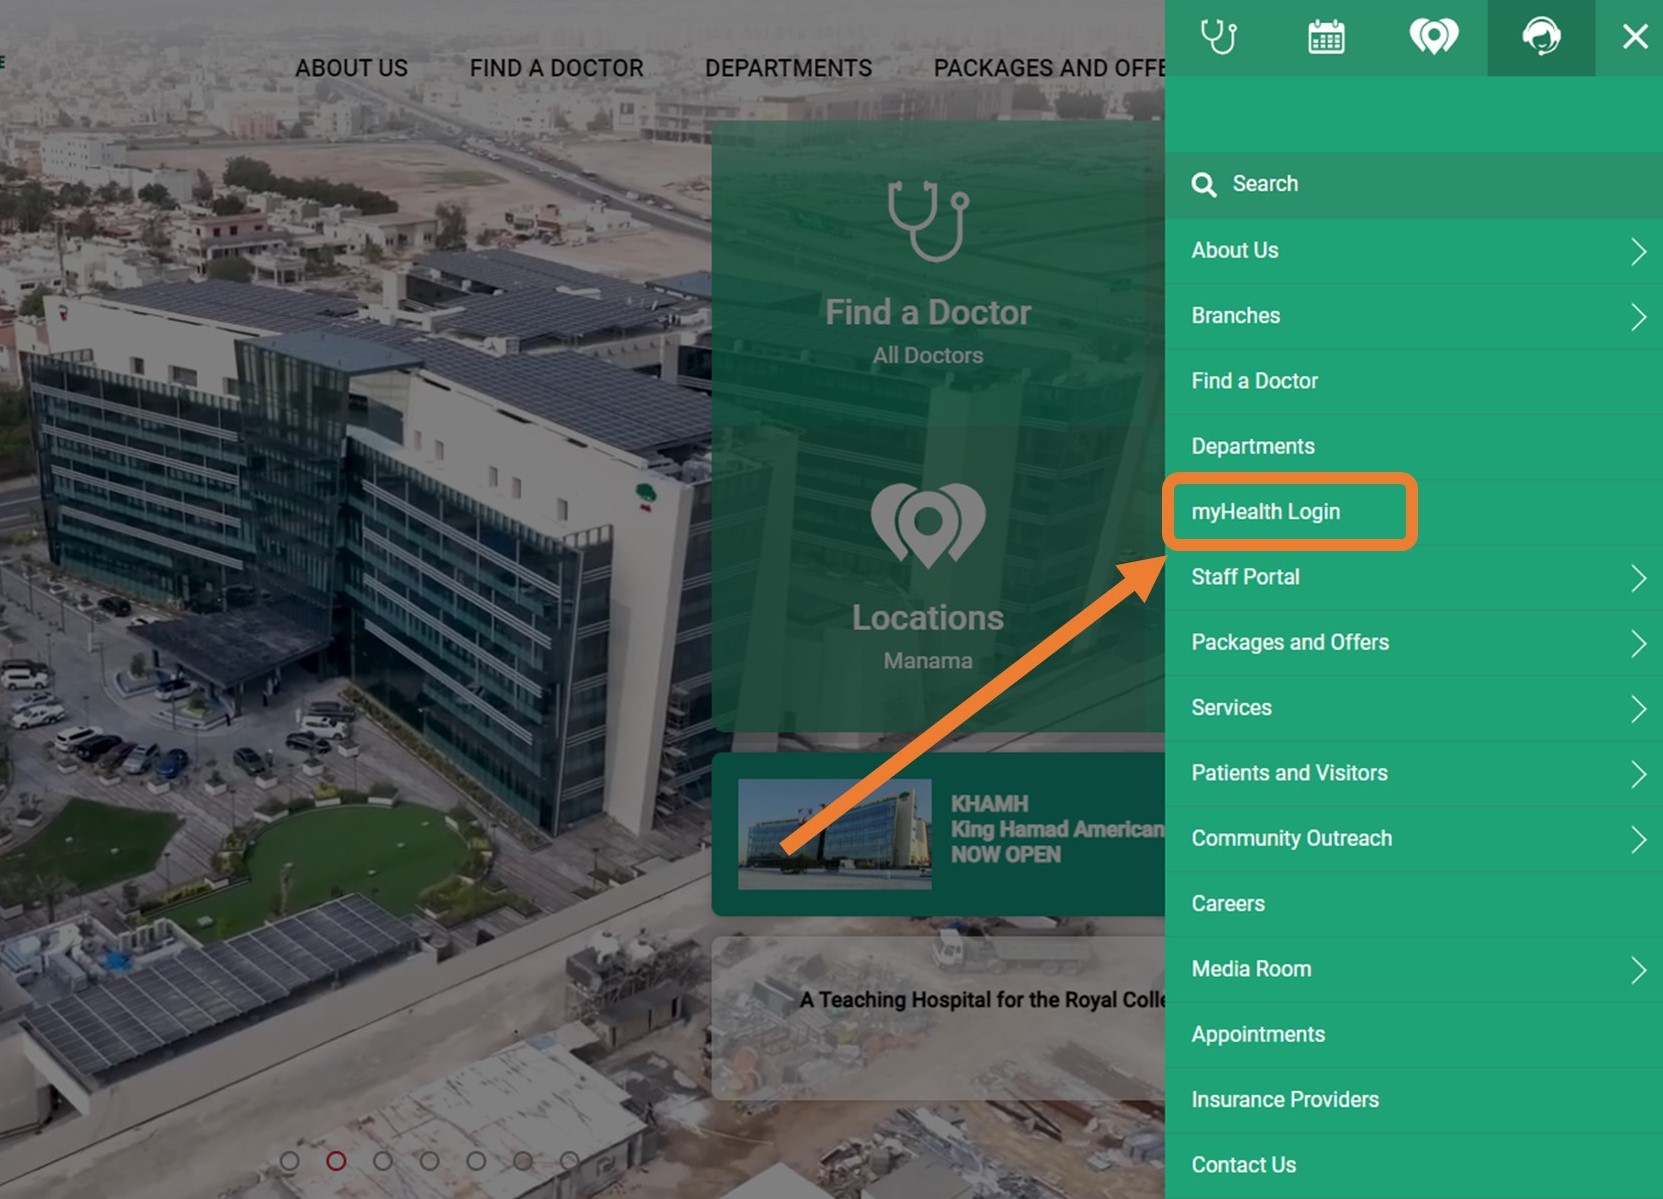Expand the Branches submenu chevron
The height and width of the screenshot is (1199, 1663).
pyautogui.click(x=1637, y=317)
